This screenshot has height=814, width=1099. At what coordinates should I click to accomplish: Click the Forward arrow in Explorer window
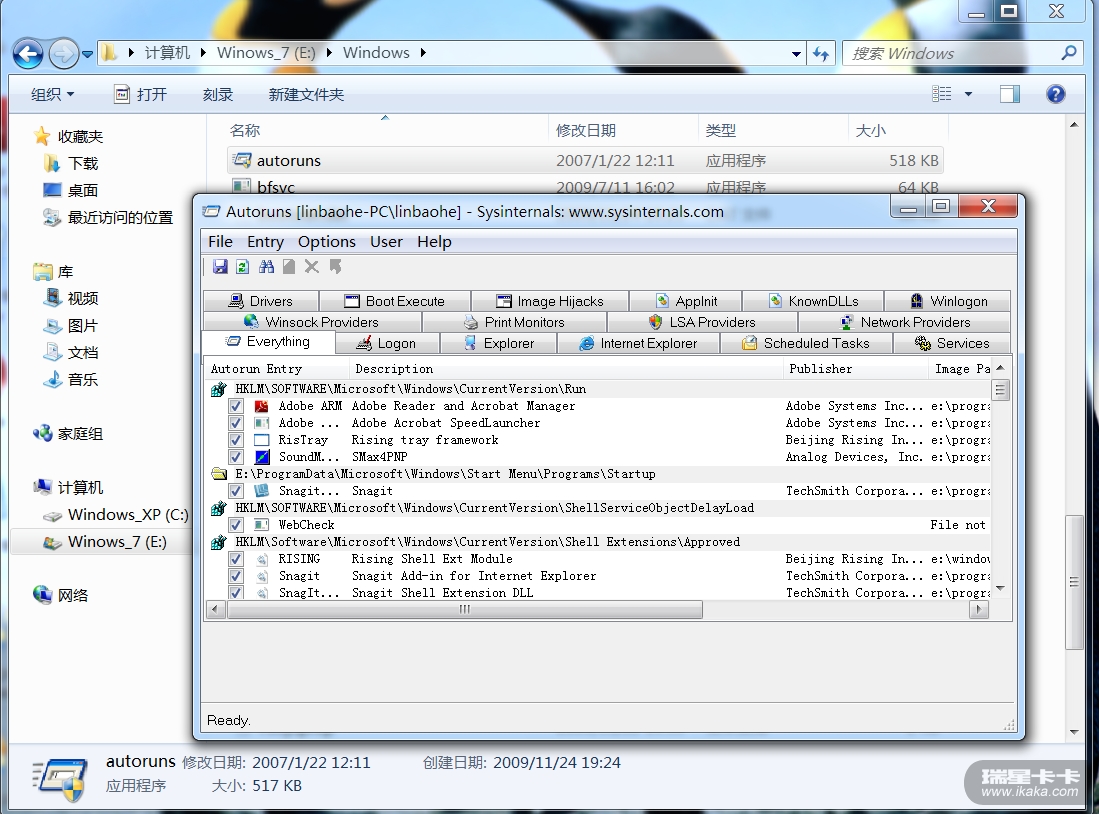[63, 53]
